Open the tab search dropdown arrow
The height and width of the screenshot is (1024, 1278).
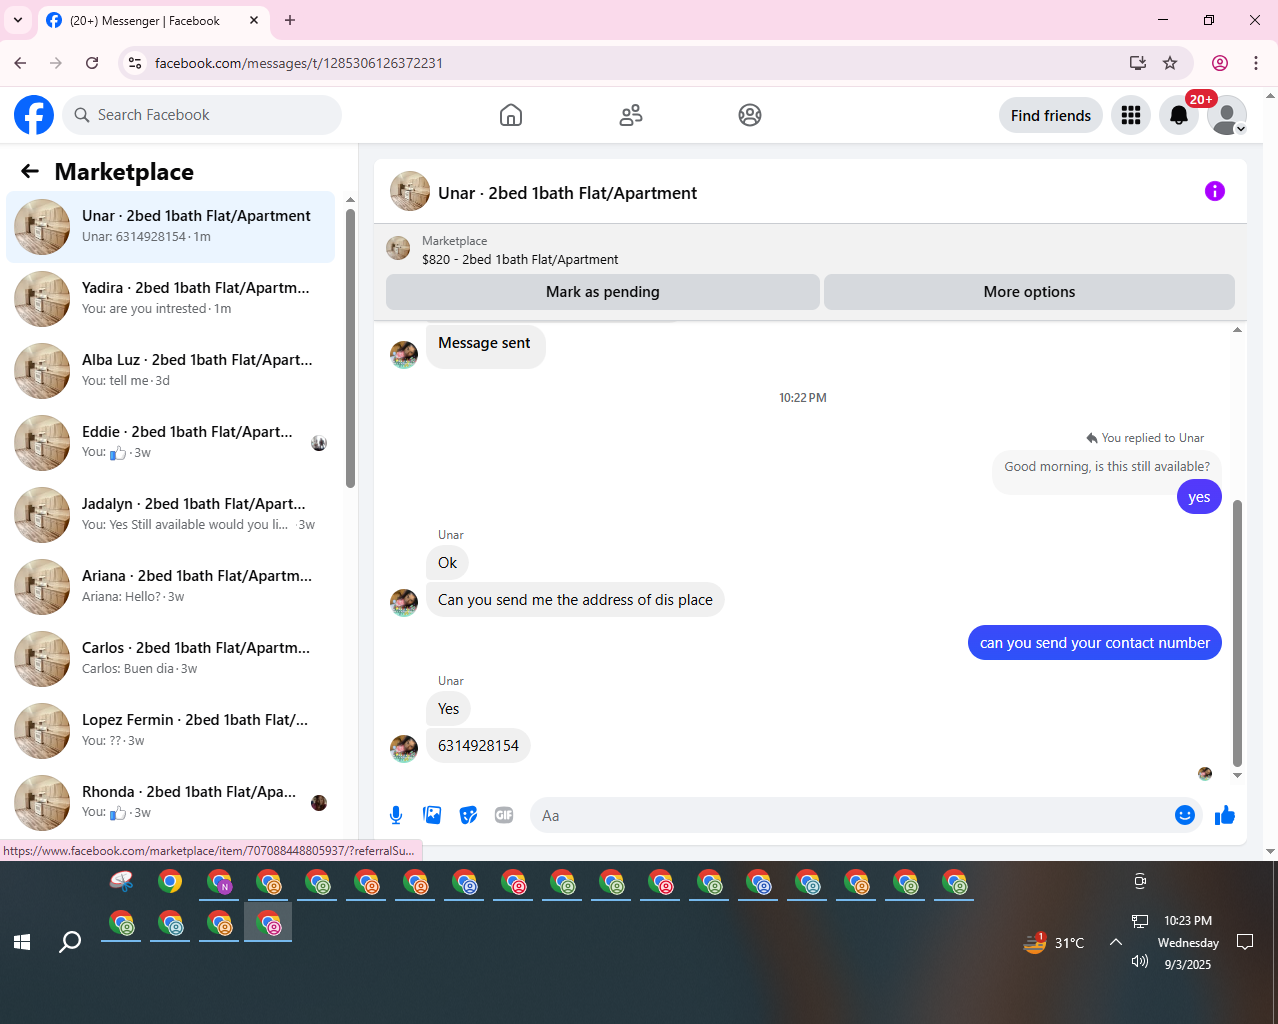point(18,20)
